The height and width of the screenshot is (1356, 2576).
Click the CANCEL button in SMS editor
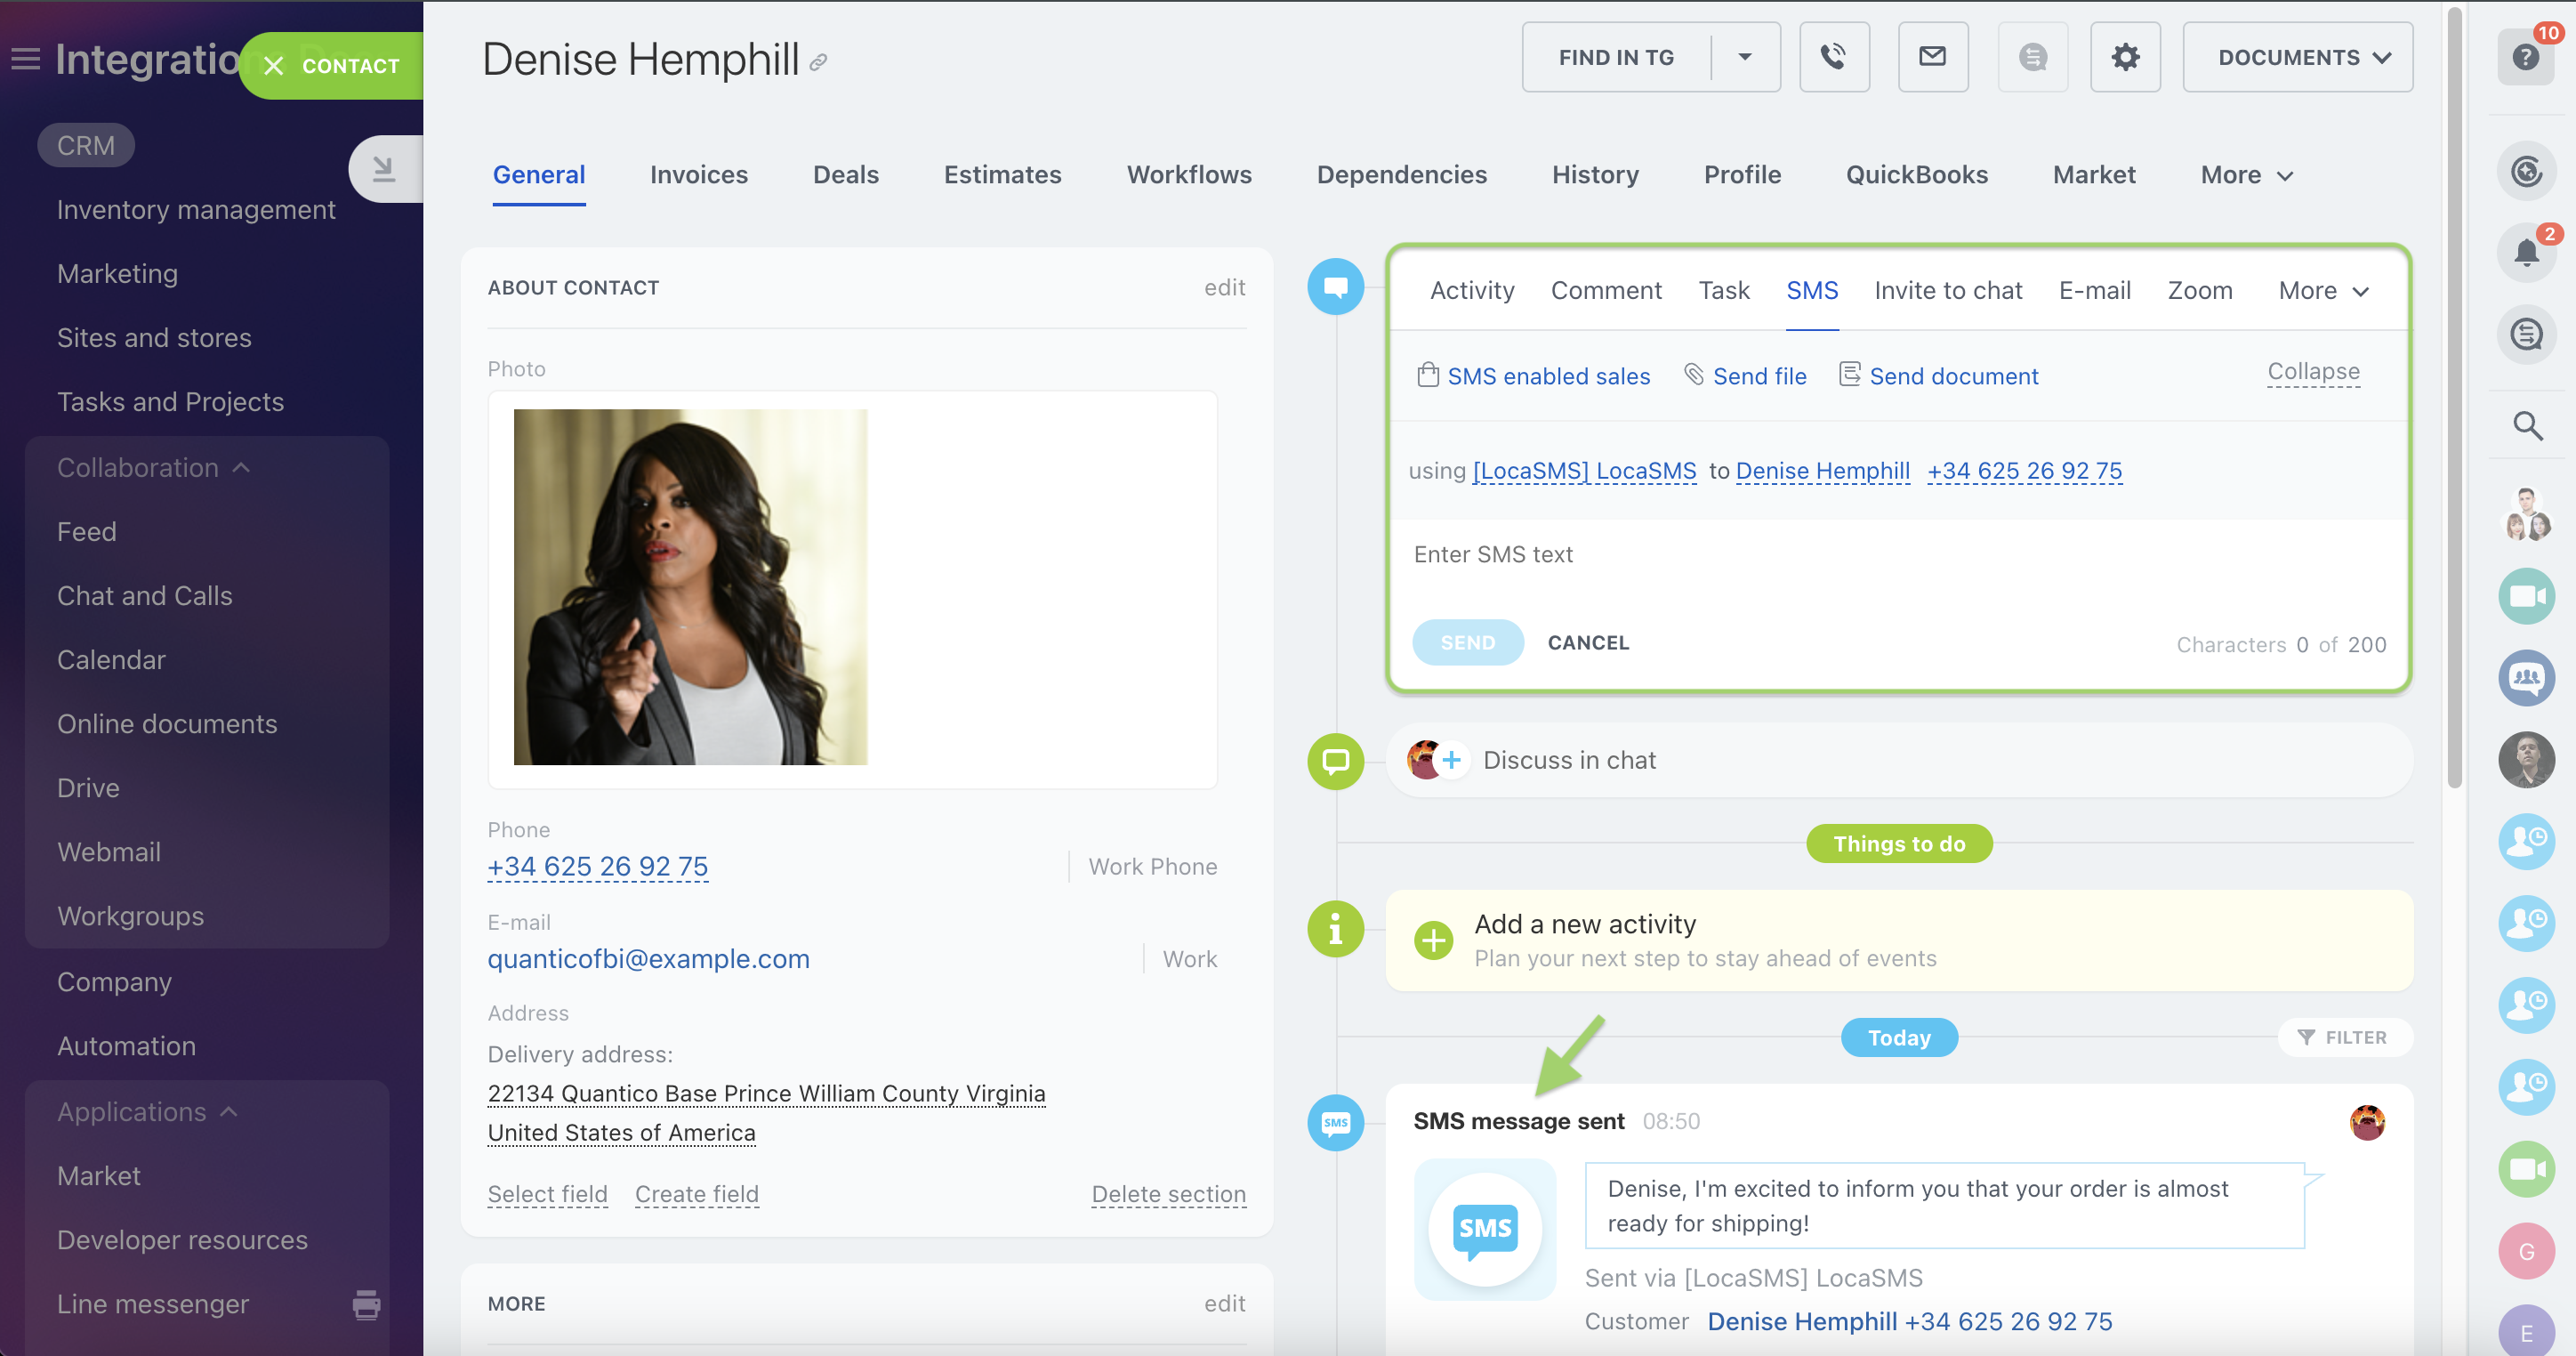coord(1588,643)
